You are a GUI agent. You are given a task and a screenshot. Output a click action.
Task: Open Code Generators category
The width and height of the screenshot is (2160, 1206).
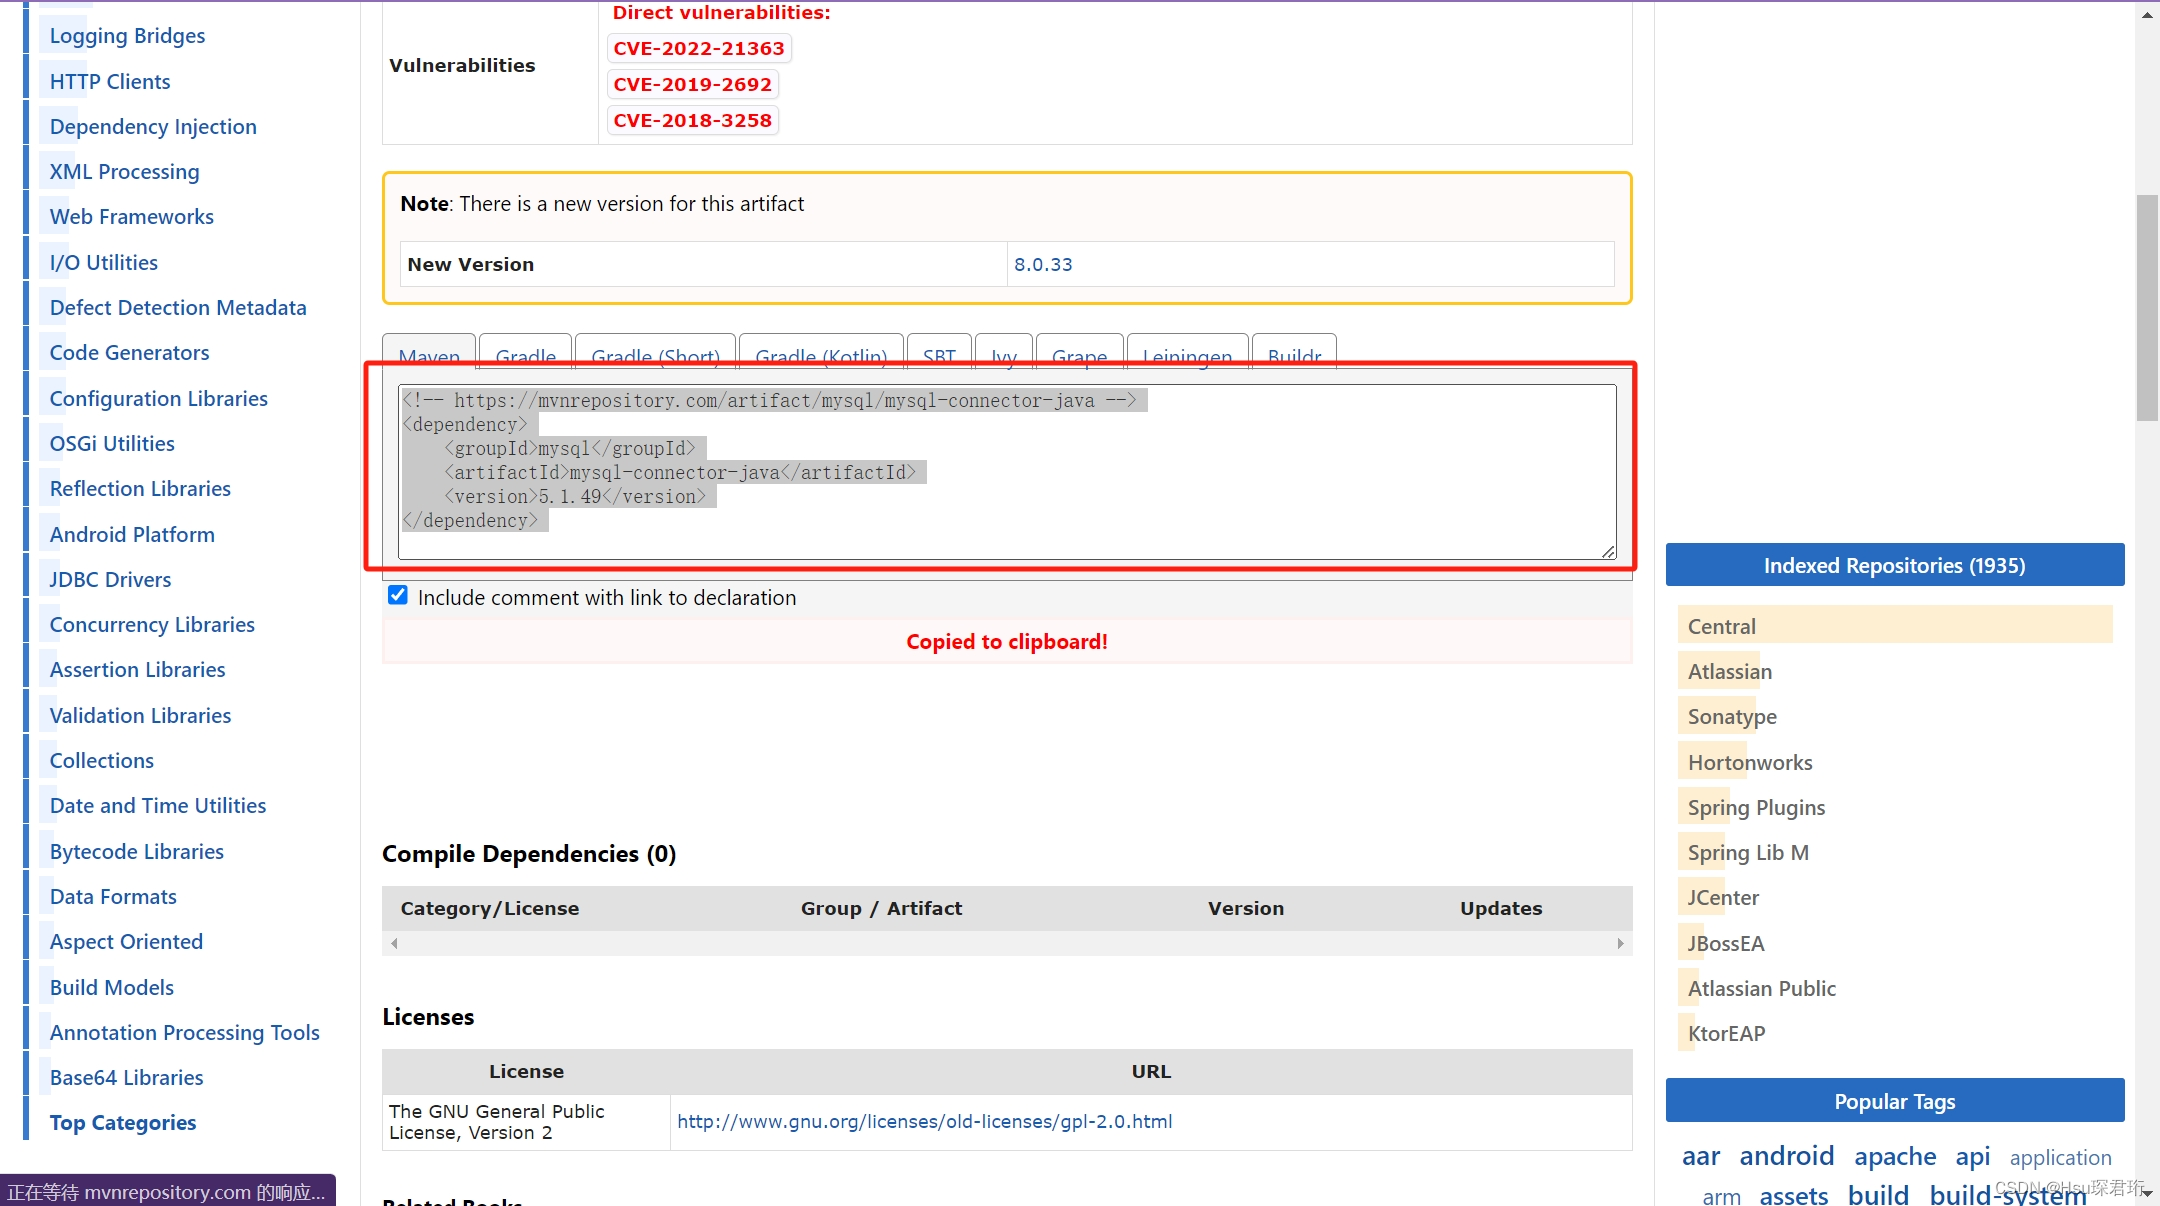pyautogui.click(x=129, y=352)
